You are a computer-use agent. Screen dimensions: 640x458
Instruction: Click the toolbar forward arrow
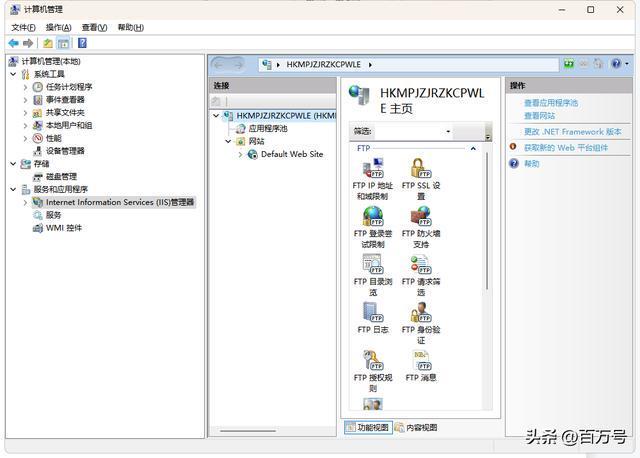(x=28, y=43)
